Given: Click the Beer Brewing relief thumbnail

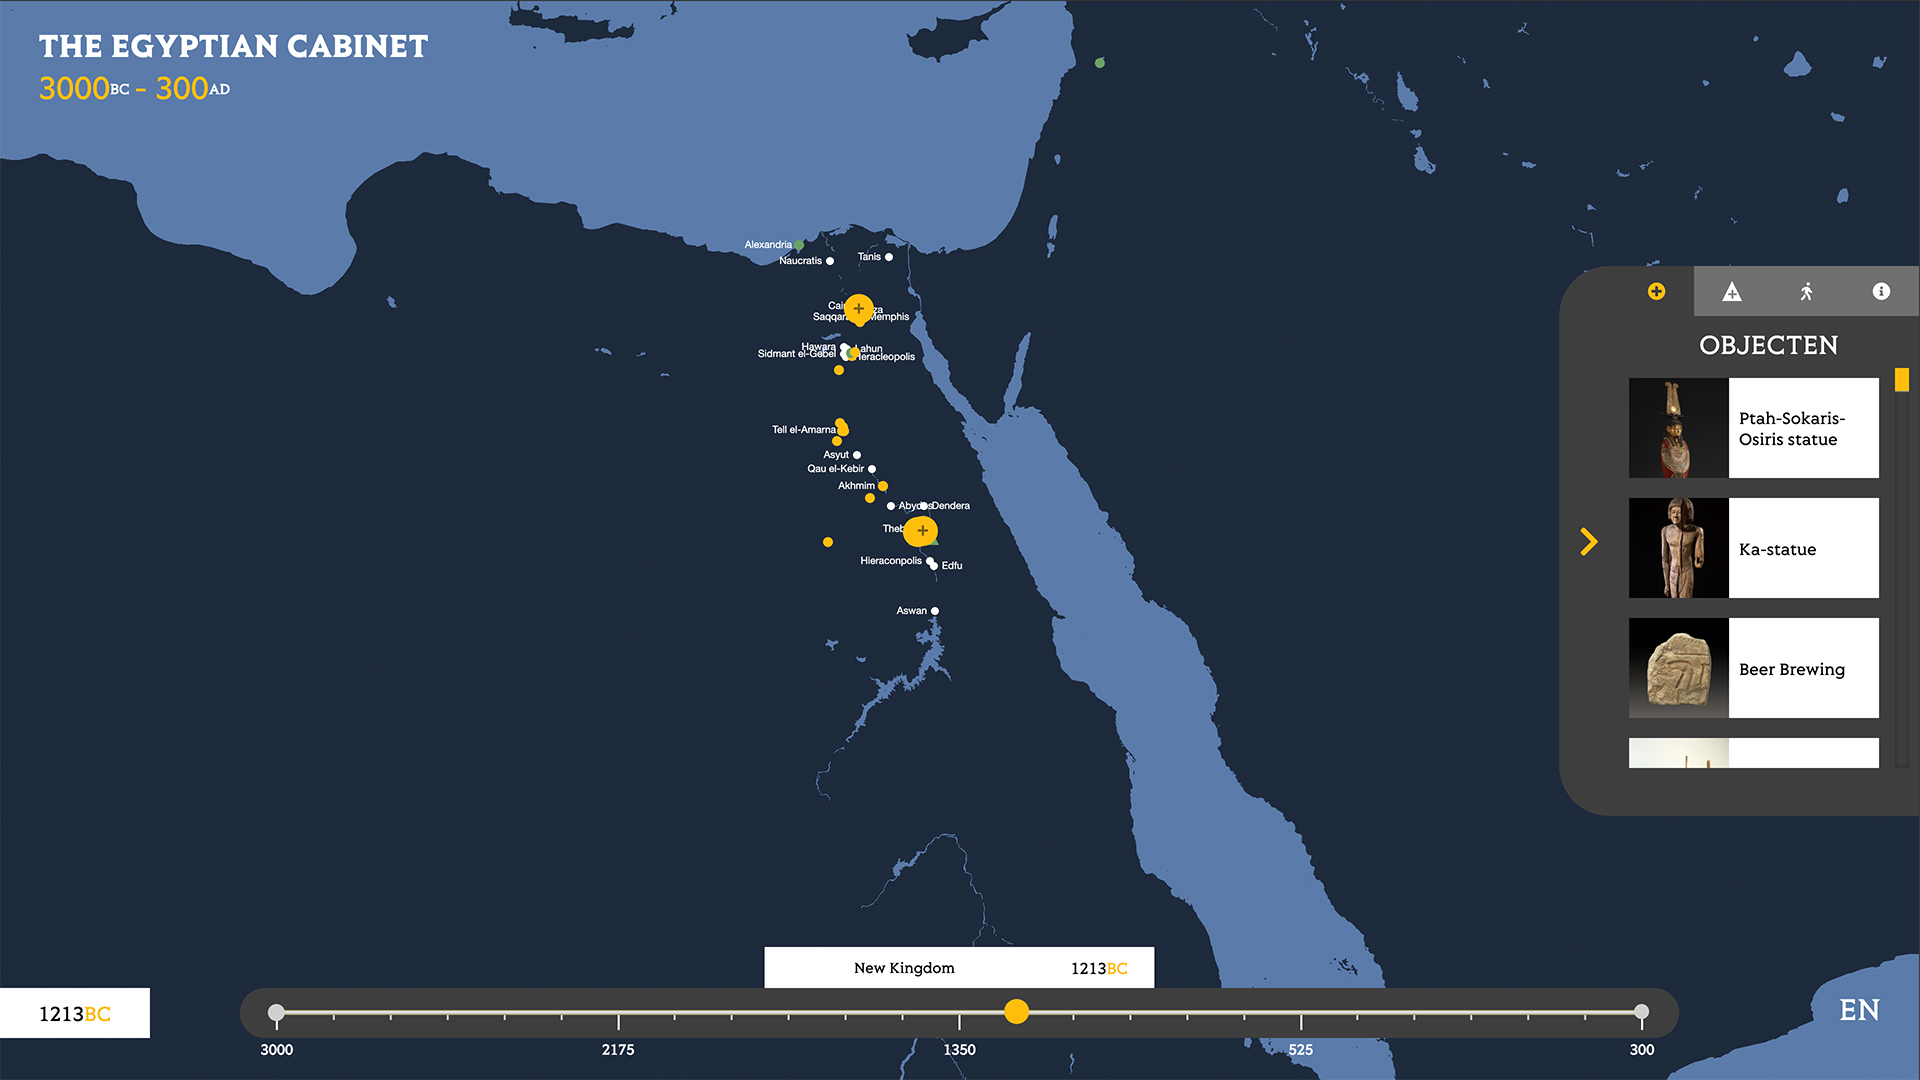Looking at the screenshot, I should (x=1678, y=668).
